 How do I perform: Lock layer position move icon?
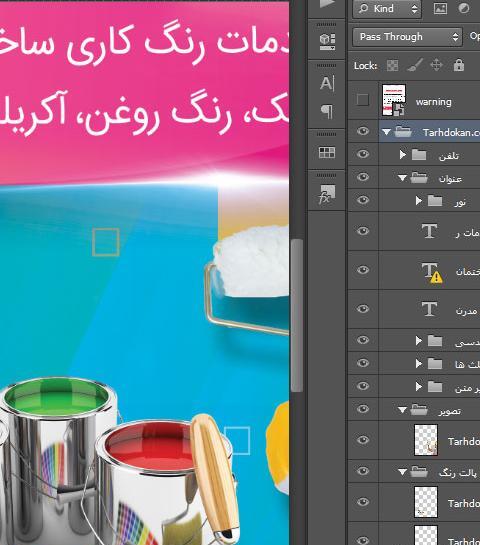436,65
